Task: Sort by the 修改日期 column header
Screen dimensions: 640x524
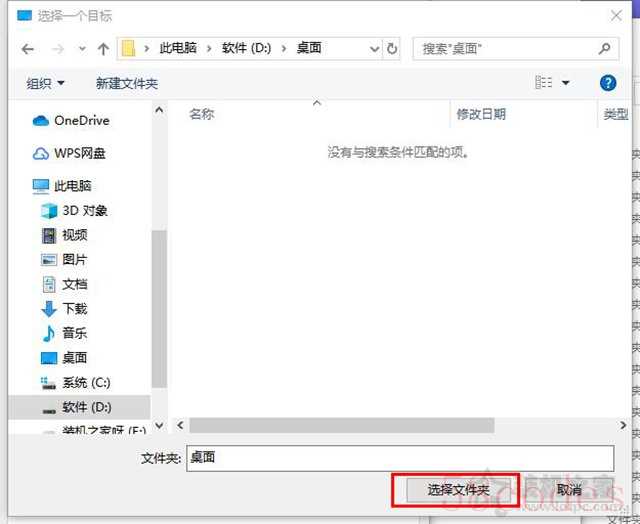Action: coord(481,115)
